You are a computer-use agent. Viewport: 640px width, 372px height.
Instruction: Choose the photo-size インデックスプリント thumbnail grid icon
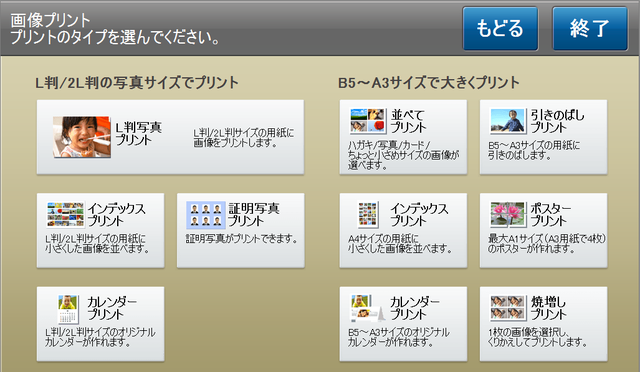[x=66, y=214]
